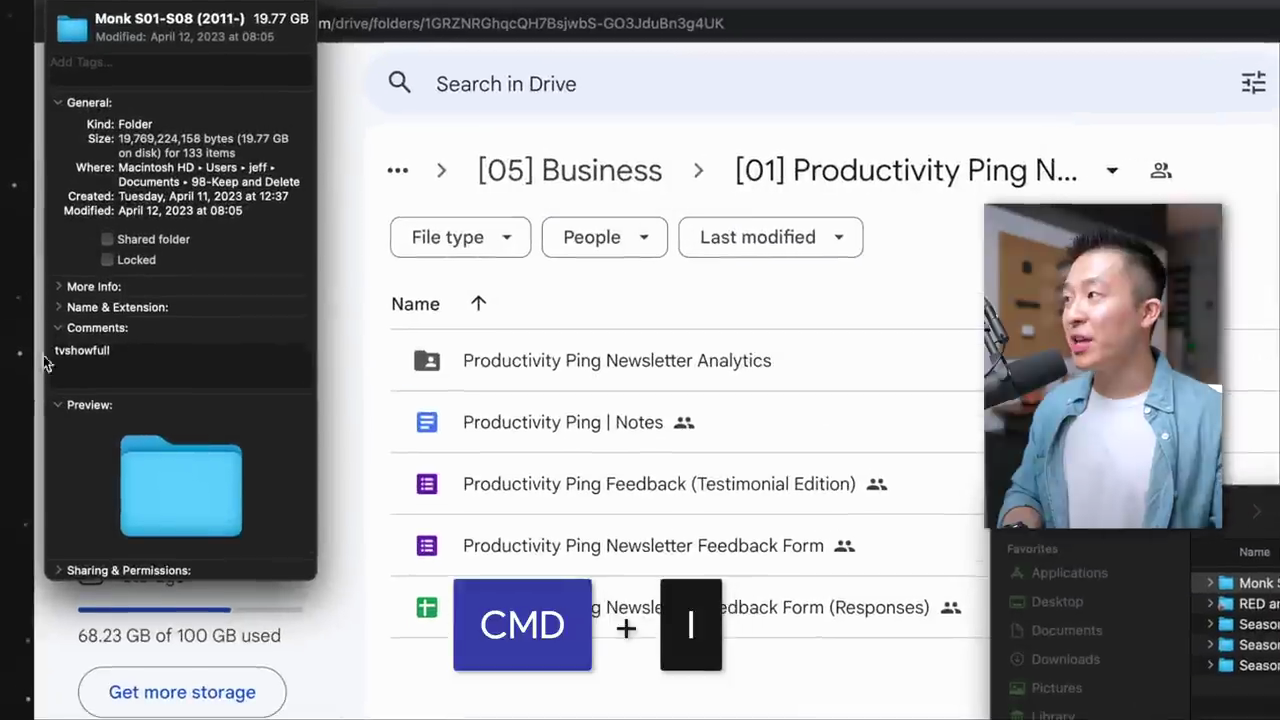Click the Get more storage button
Screen dimensions: 1280x720
(182, 692)
